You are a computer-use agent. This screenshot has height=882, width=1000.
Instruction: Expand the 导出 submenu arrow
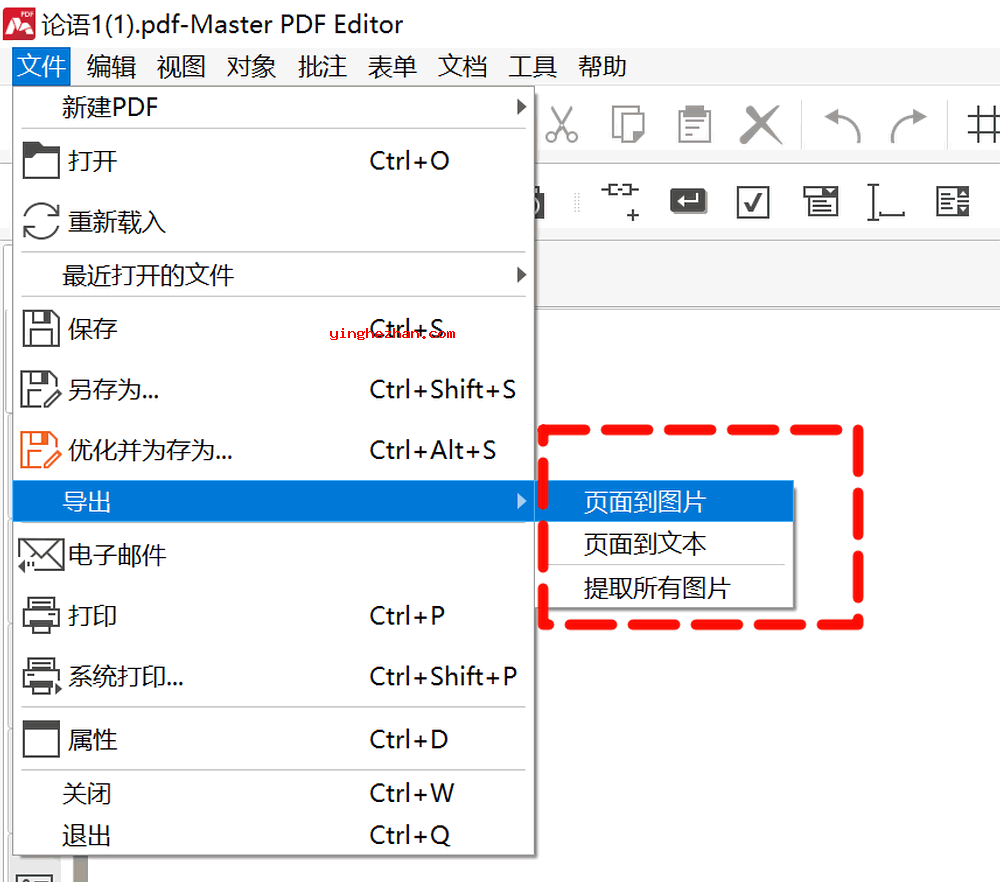[521, 501]
